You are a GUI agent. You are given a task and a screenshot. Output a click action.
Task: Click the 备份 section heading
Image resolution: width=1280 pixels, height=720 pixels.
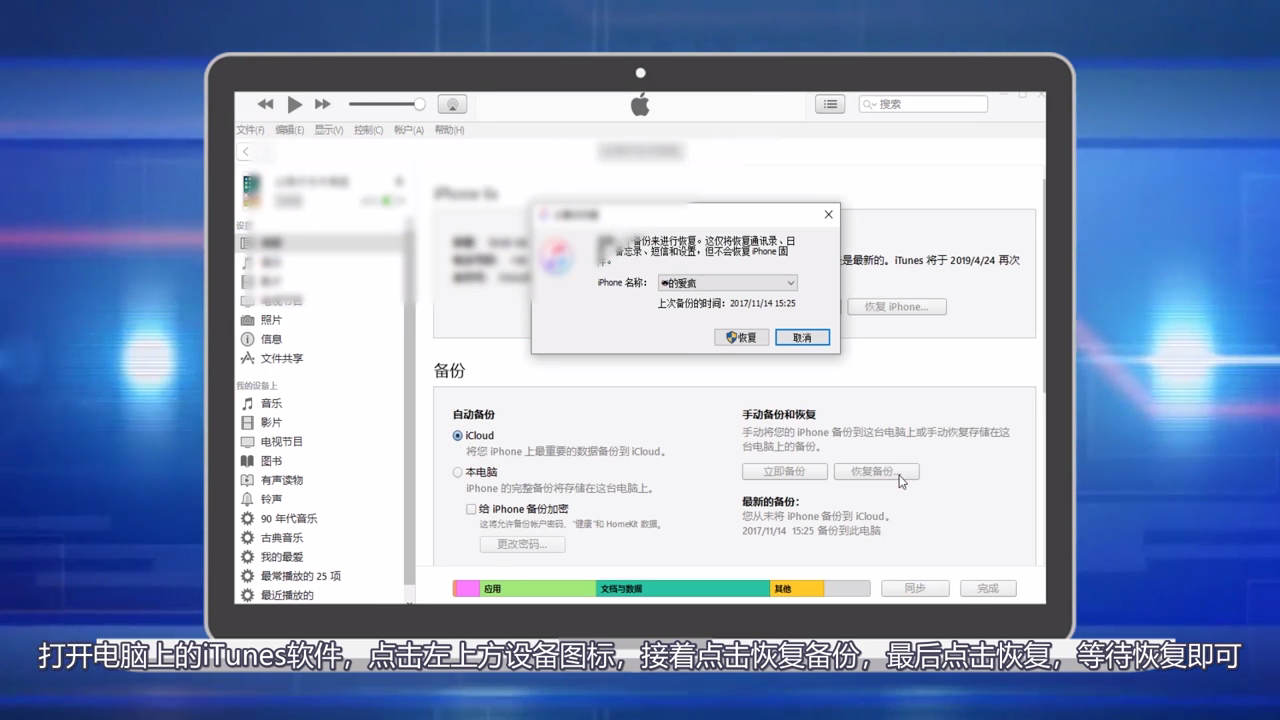449,371
